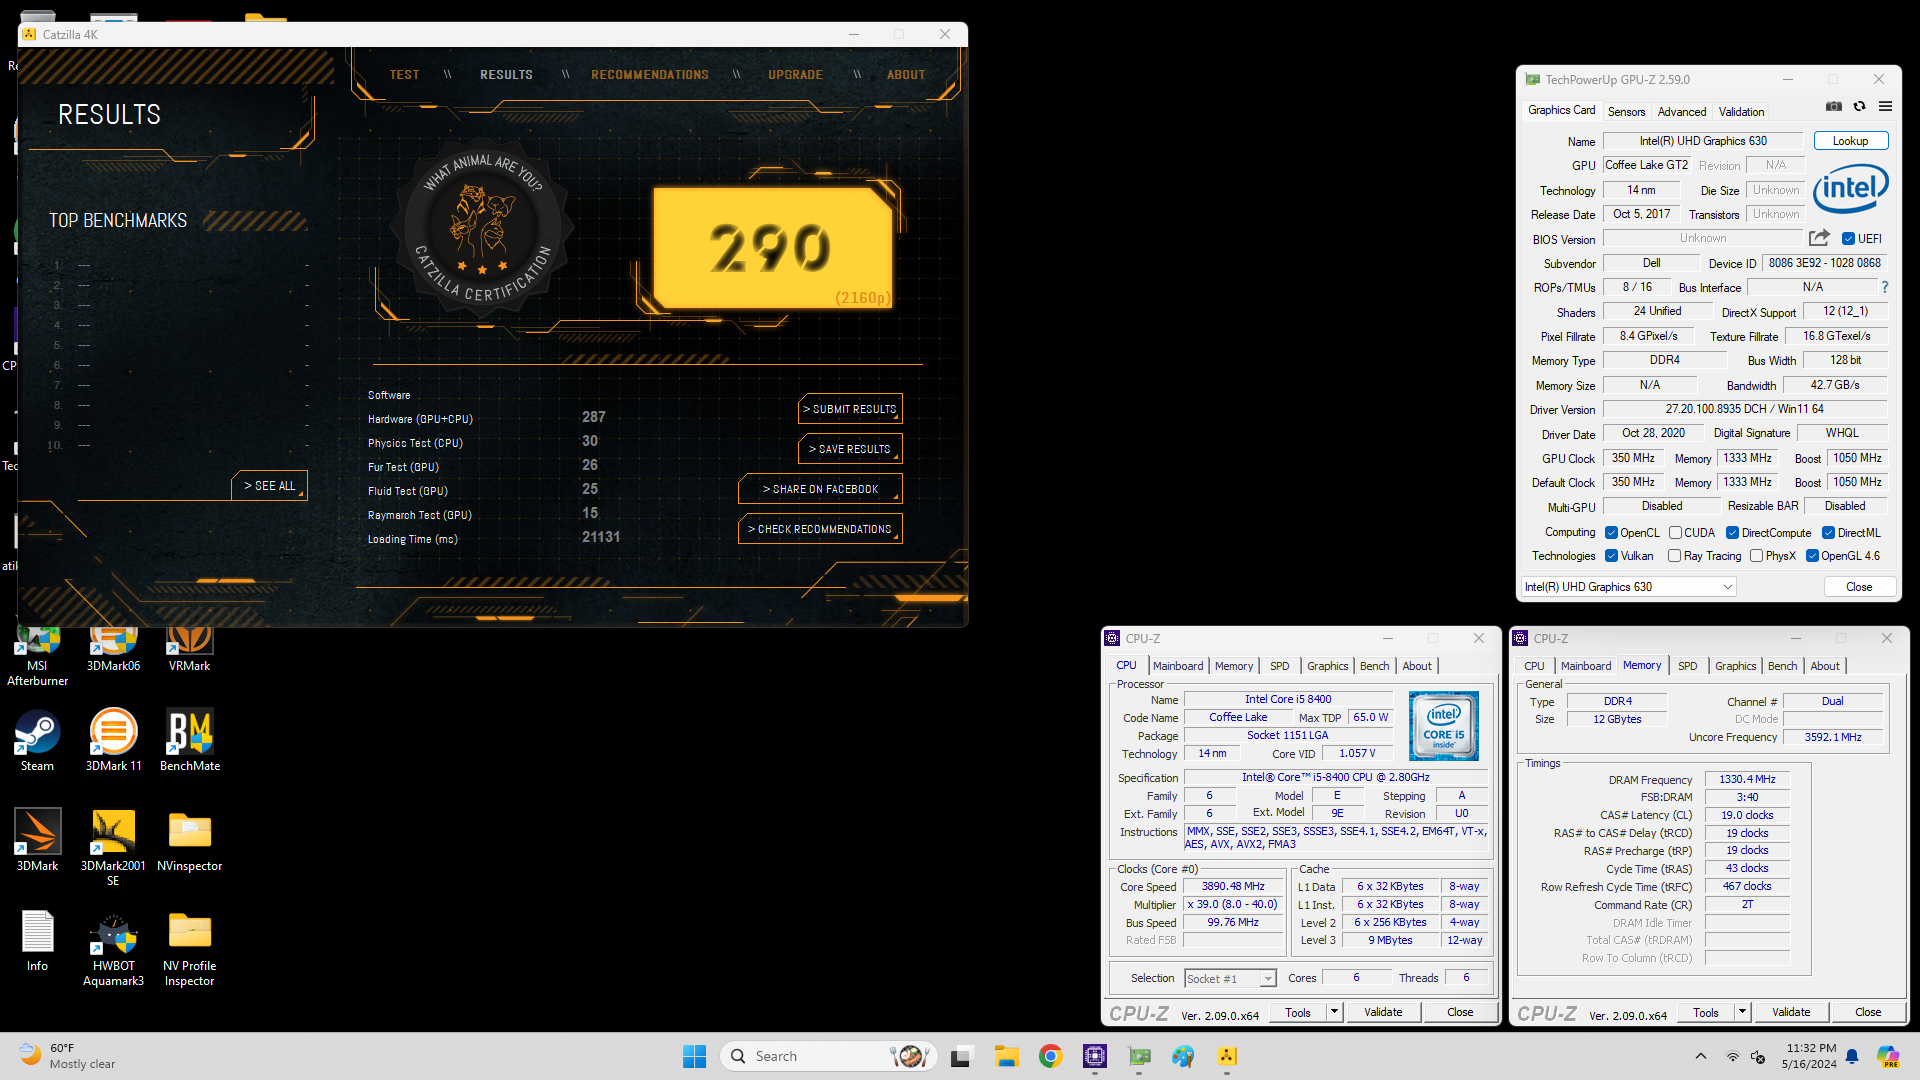
Task: Click SHARE ON FACEBOOK button
Action: 820,489
